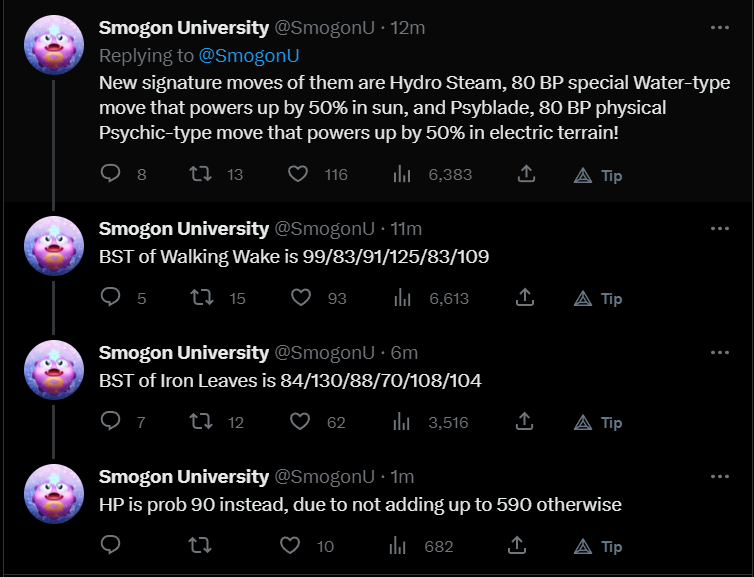Click the @SmogonU reply-to link
The image size is (754, 577).
(250, 55)
